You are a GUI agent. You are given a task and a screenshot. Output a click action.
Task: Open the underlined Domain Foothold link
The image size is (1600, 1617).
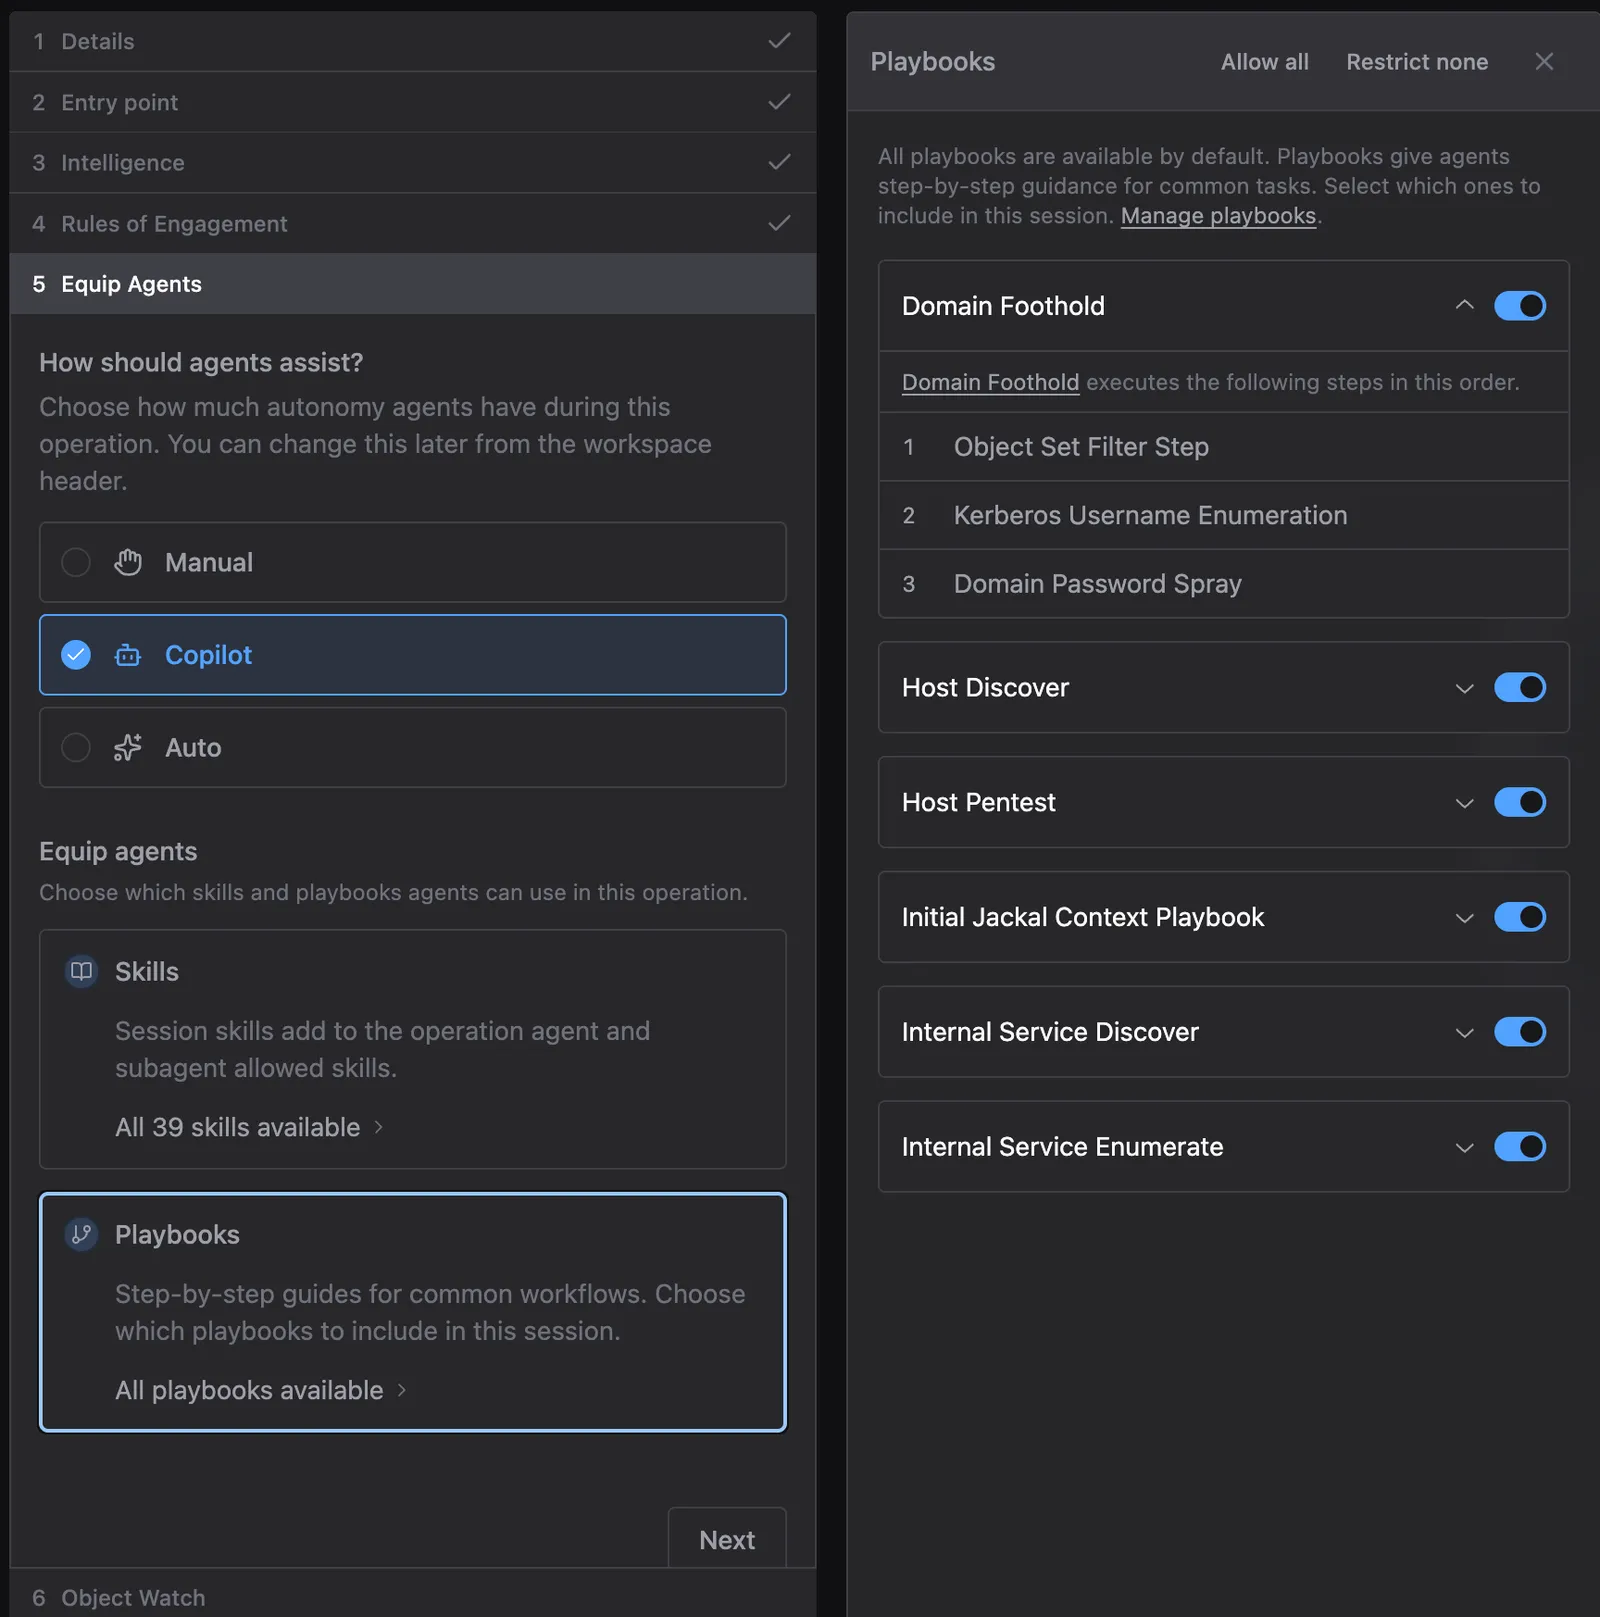990,382
